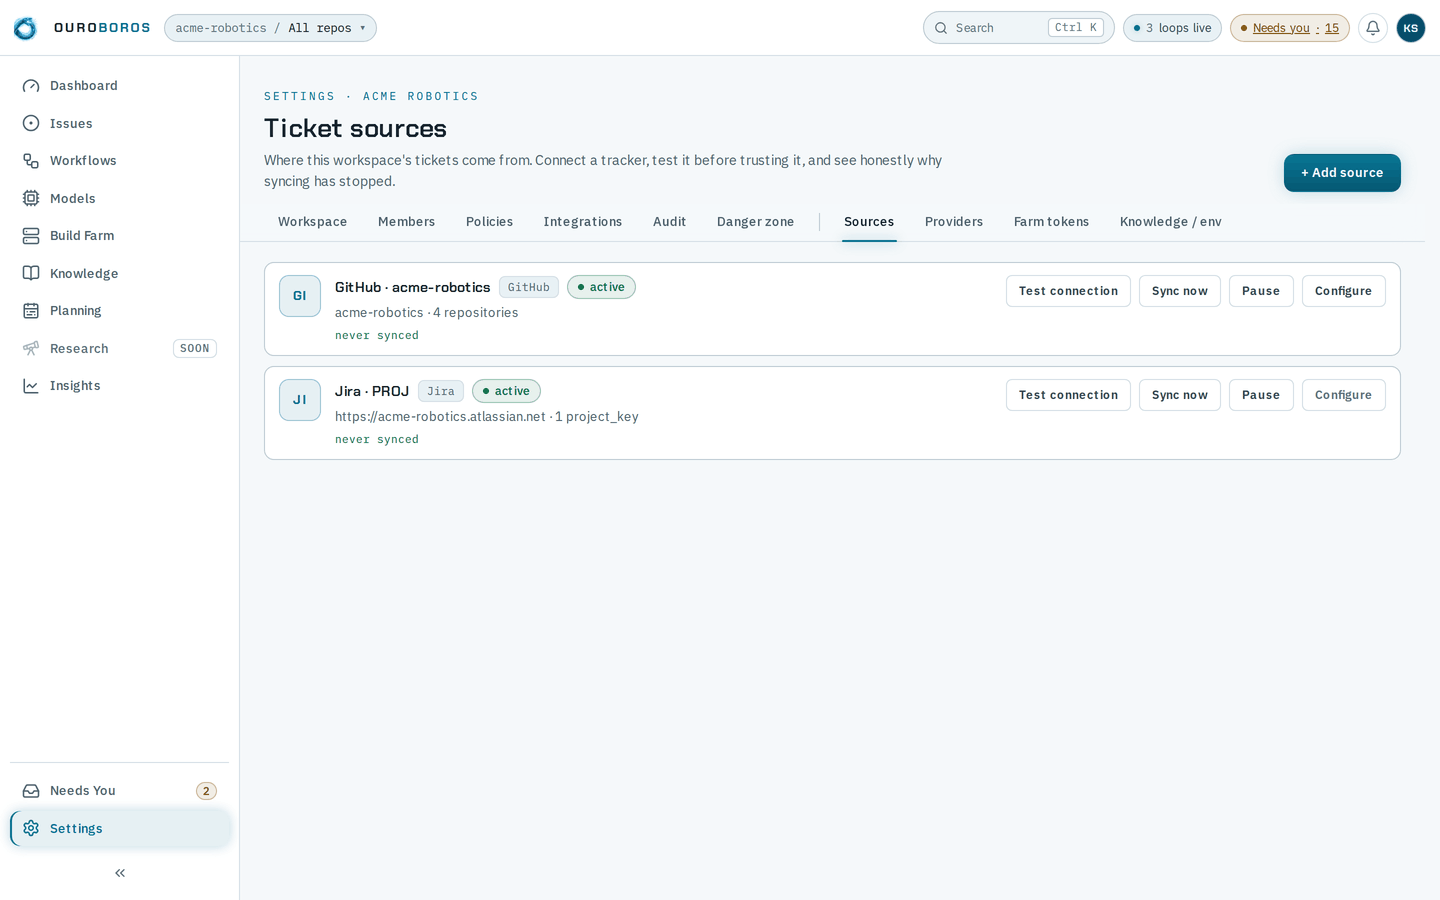
Task: Switch to the Workspace tab
Action: [x=313, y=222]
